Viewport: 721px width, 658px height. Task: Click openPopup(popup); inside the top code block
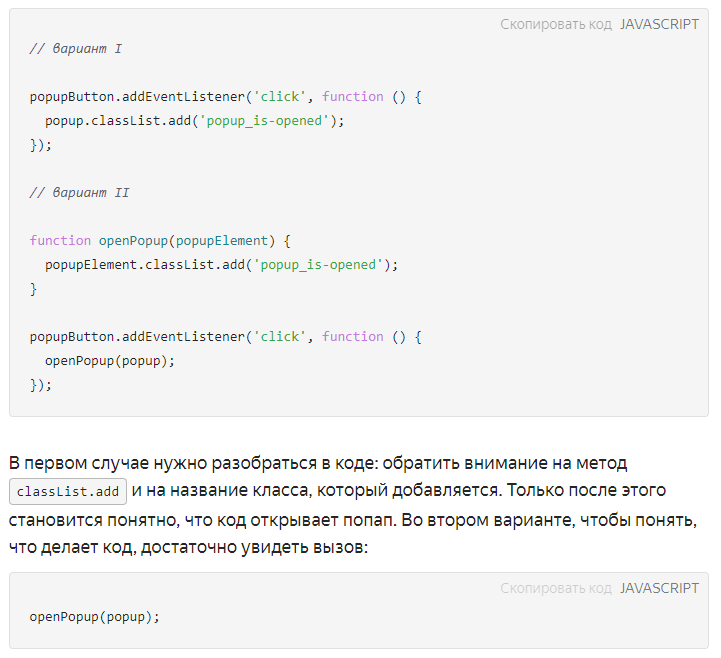pos(110,361)
